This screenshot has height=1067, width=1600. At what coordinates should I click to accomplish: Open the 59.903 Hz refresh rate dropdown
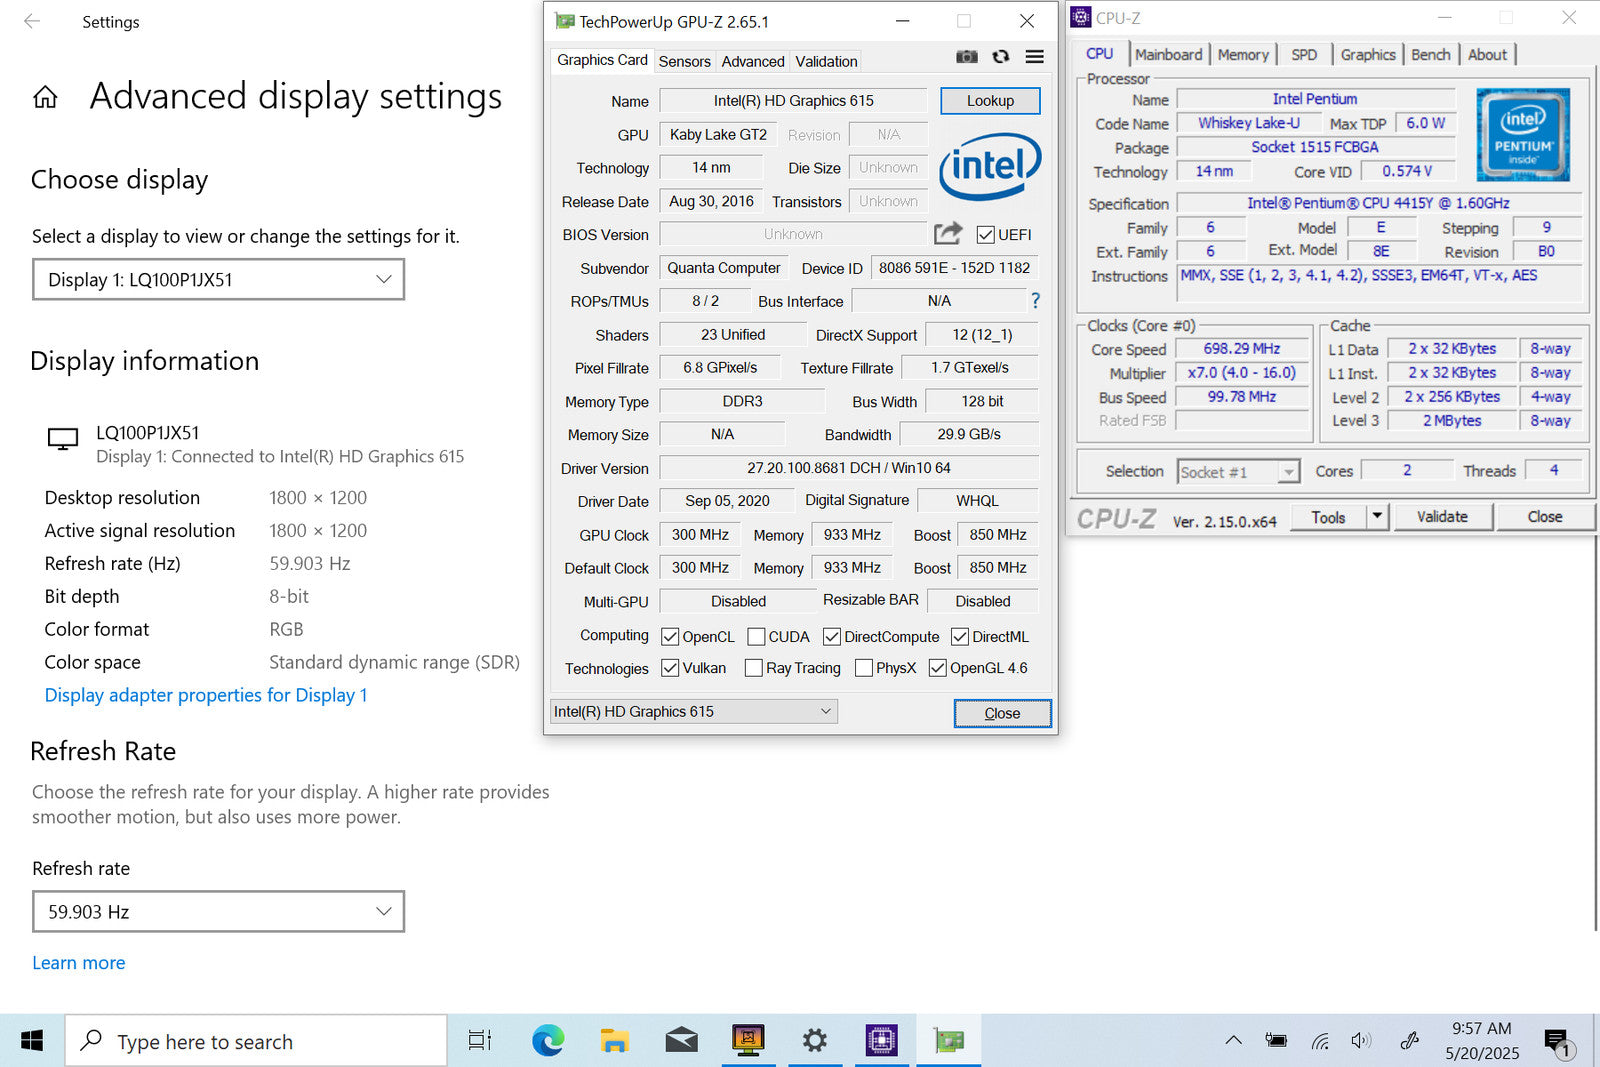(218, 912)
